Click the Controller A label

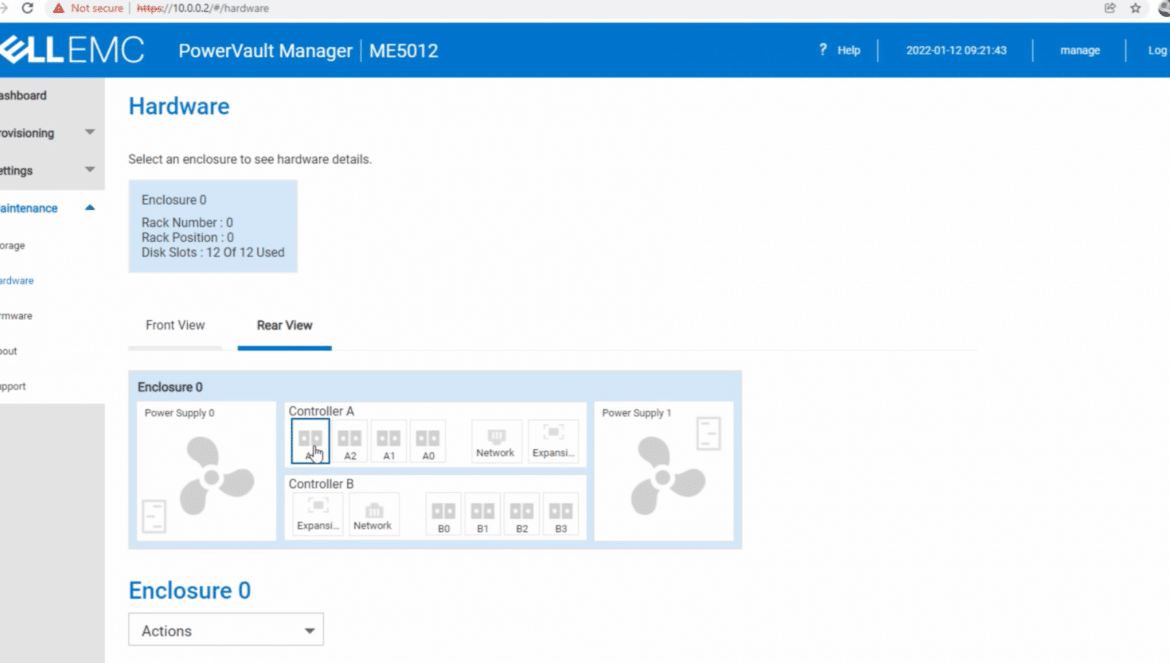321,411
